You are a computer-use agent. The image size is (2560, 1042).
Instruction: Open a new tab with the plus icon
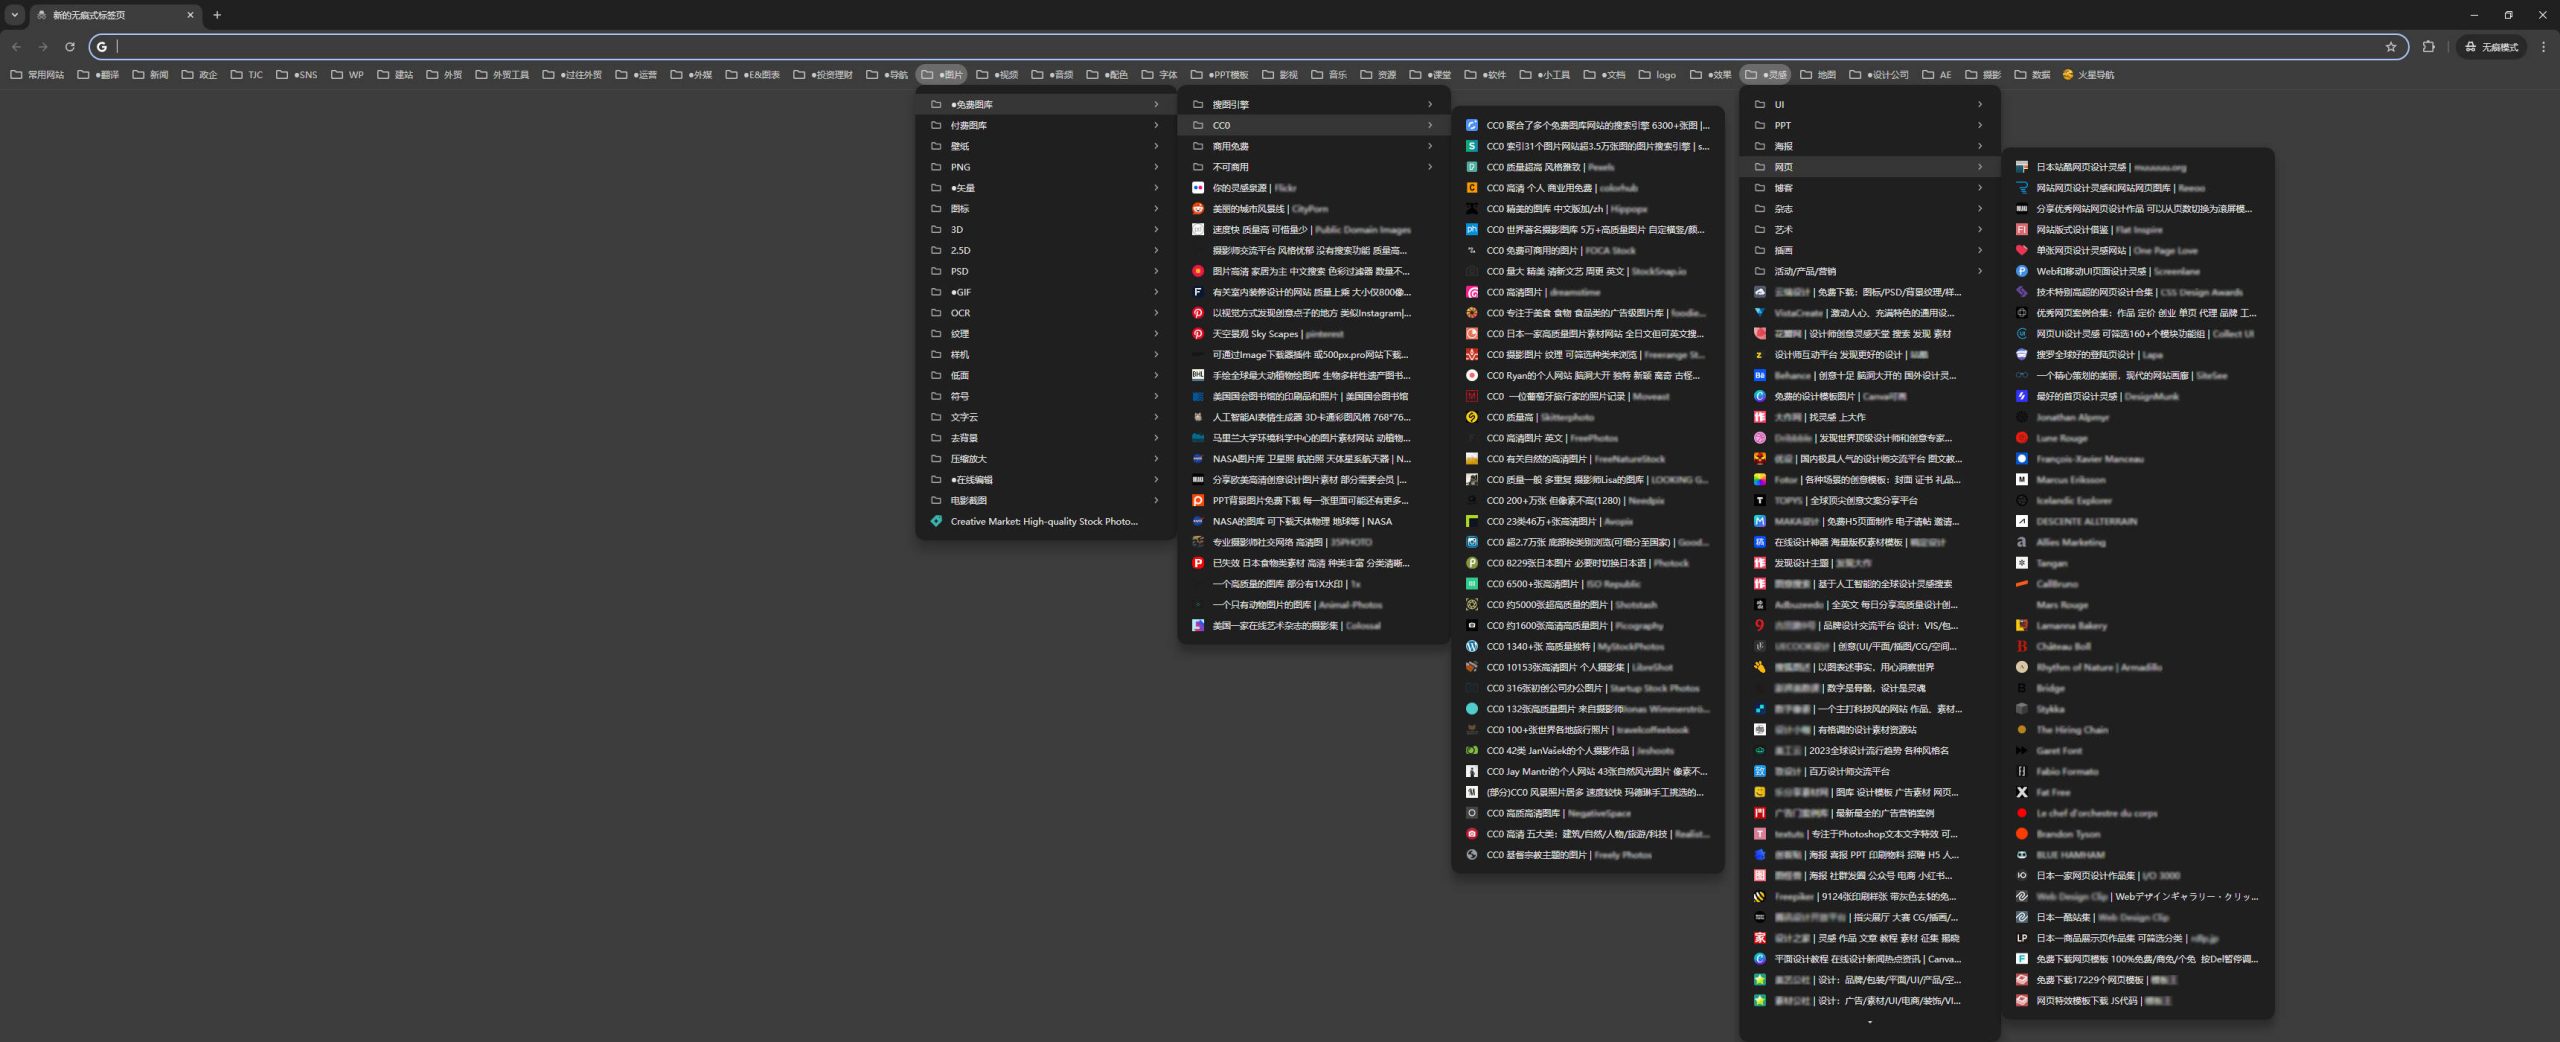click(x=217, y=15)
